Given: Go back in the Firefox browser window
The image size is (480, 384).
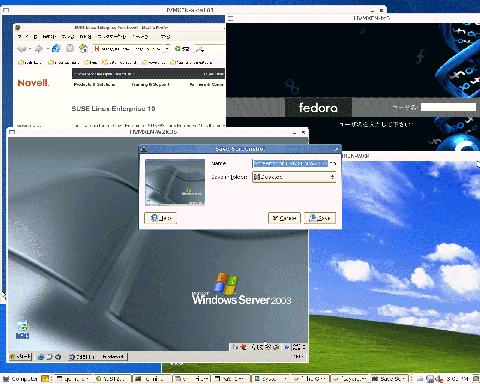Looking at the screenshot, I should click(22, 49).
